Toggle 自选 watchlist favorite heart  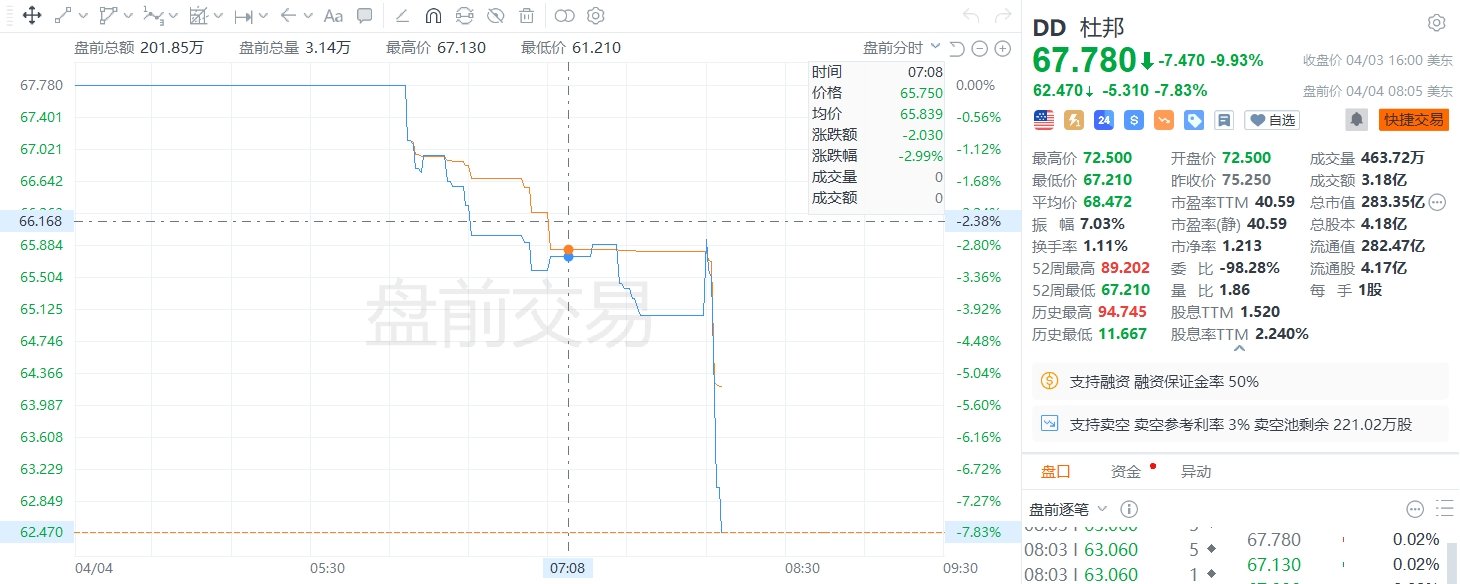point(1271,120)
